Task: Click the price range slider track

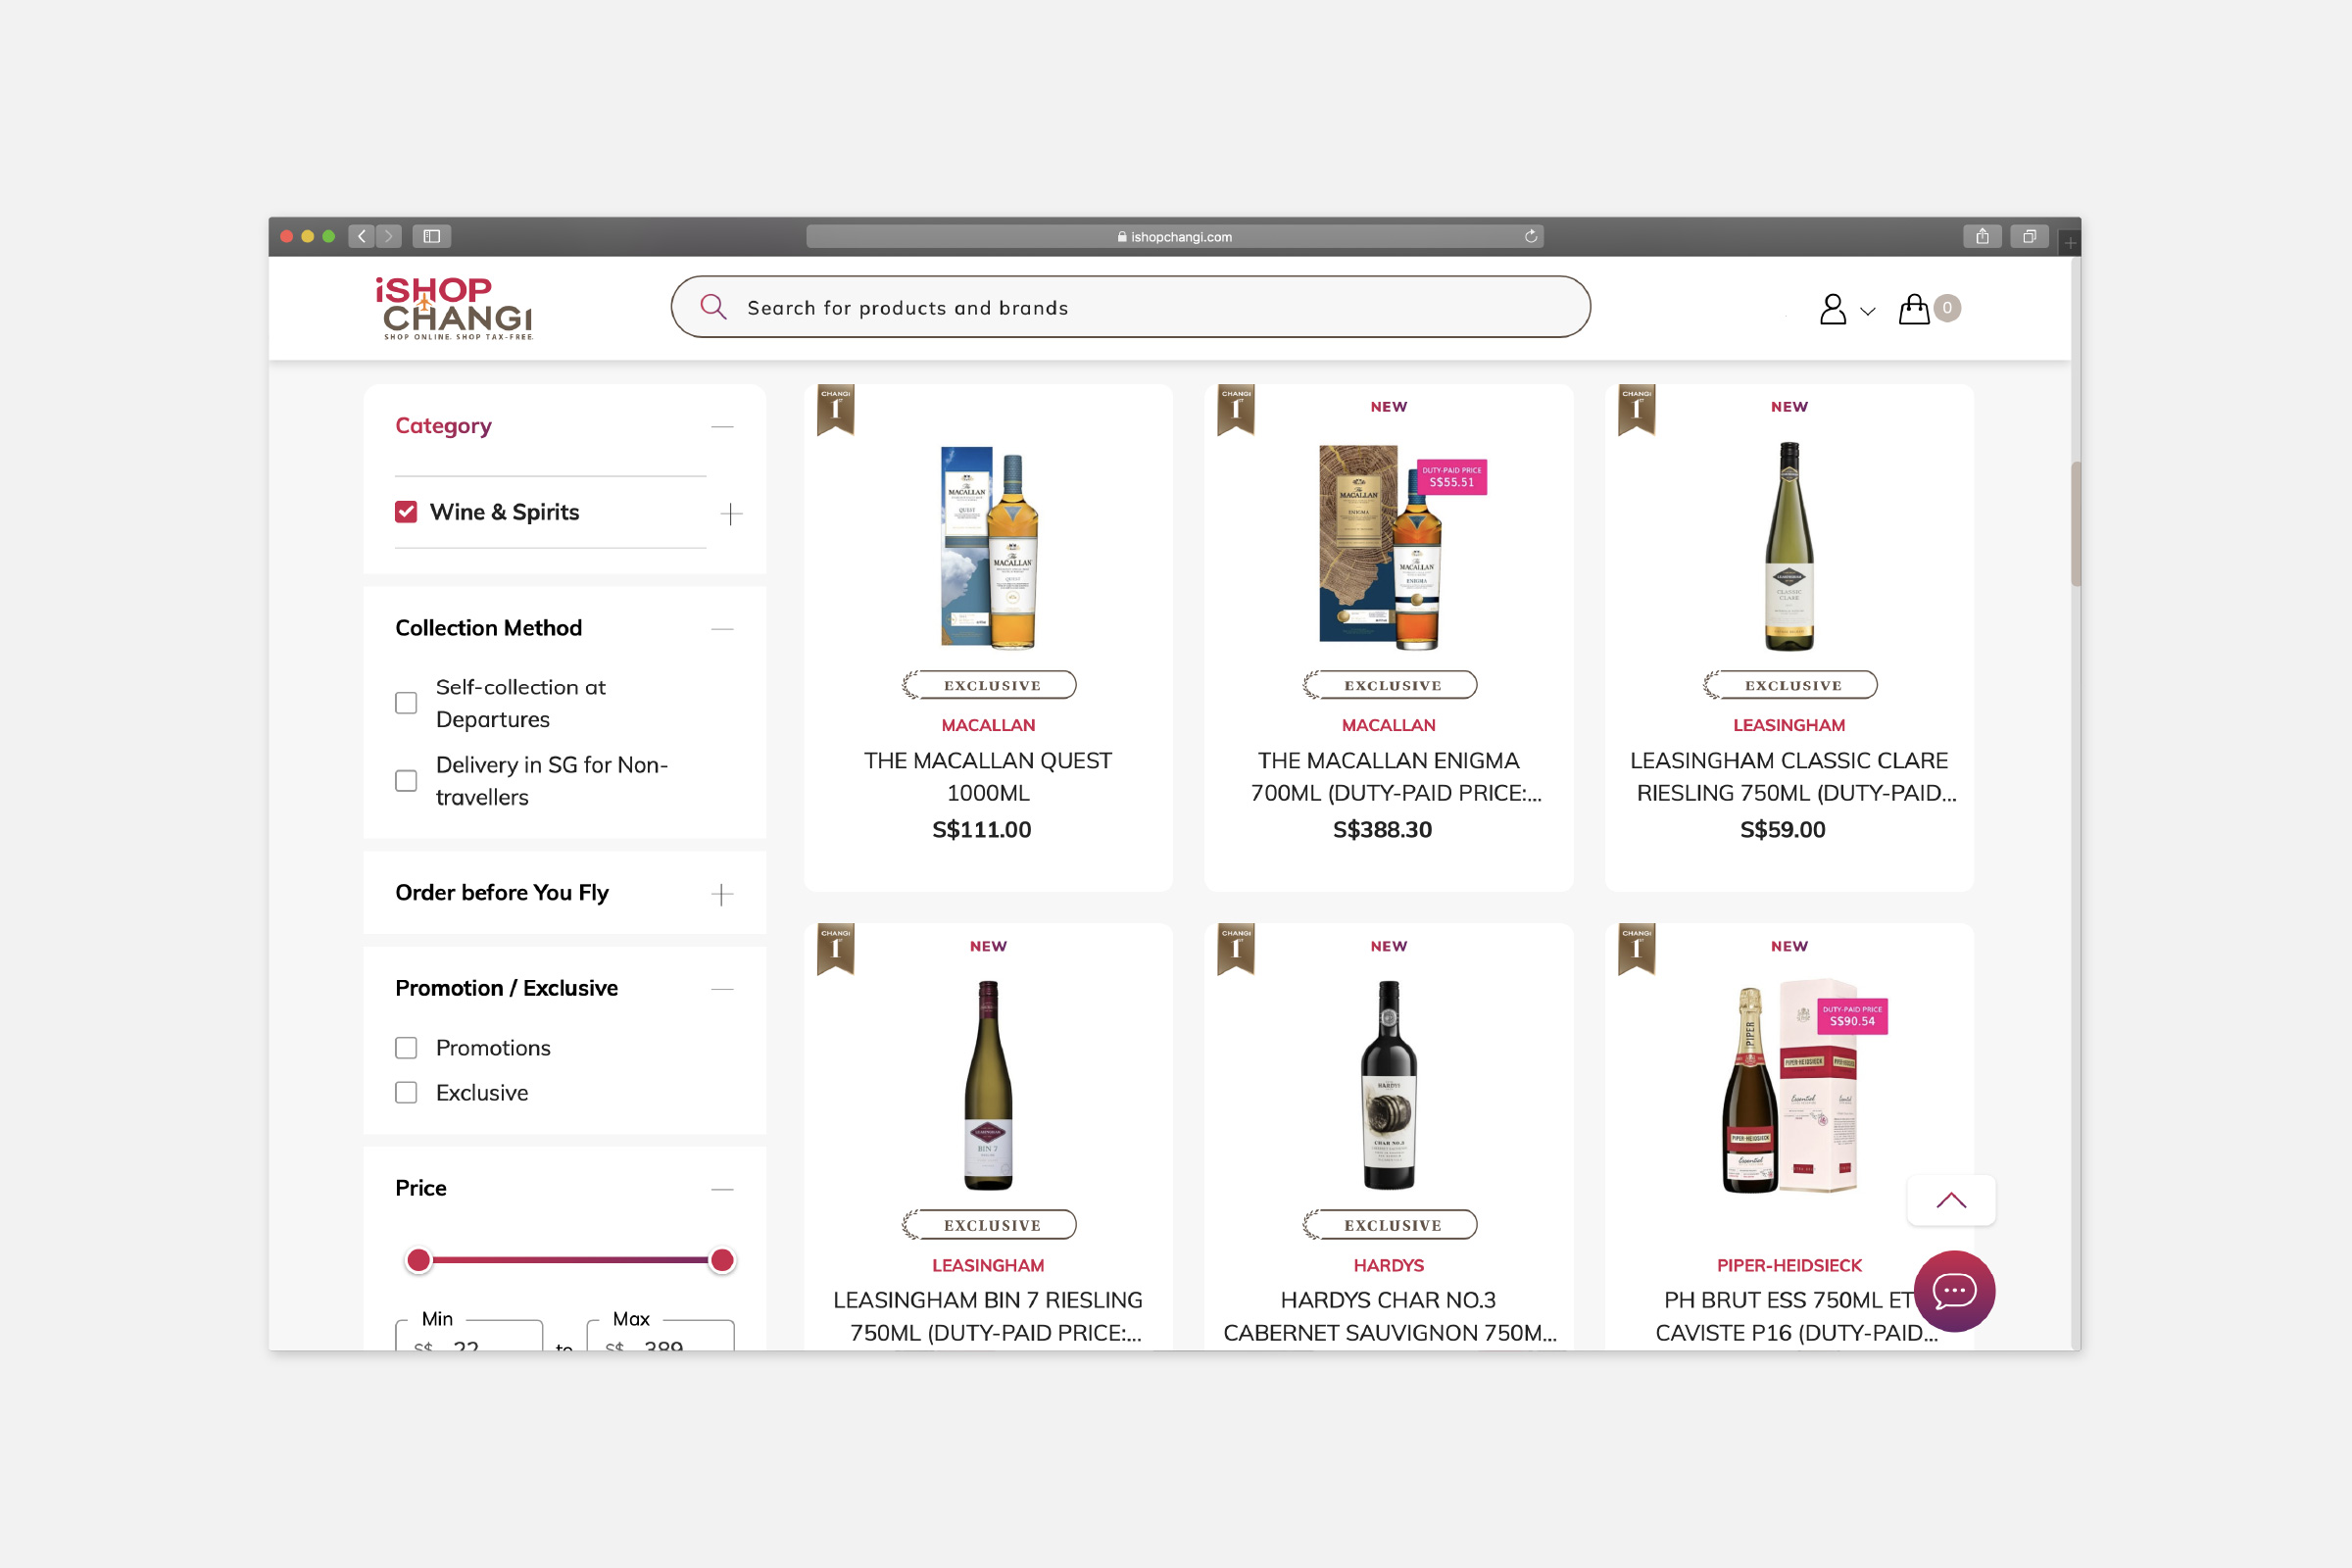Action: pos(570,1260)
